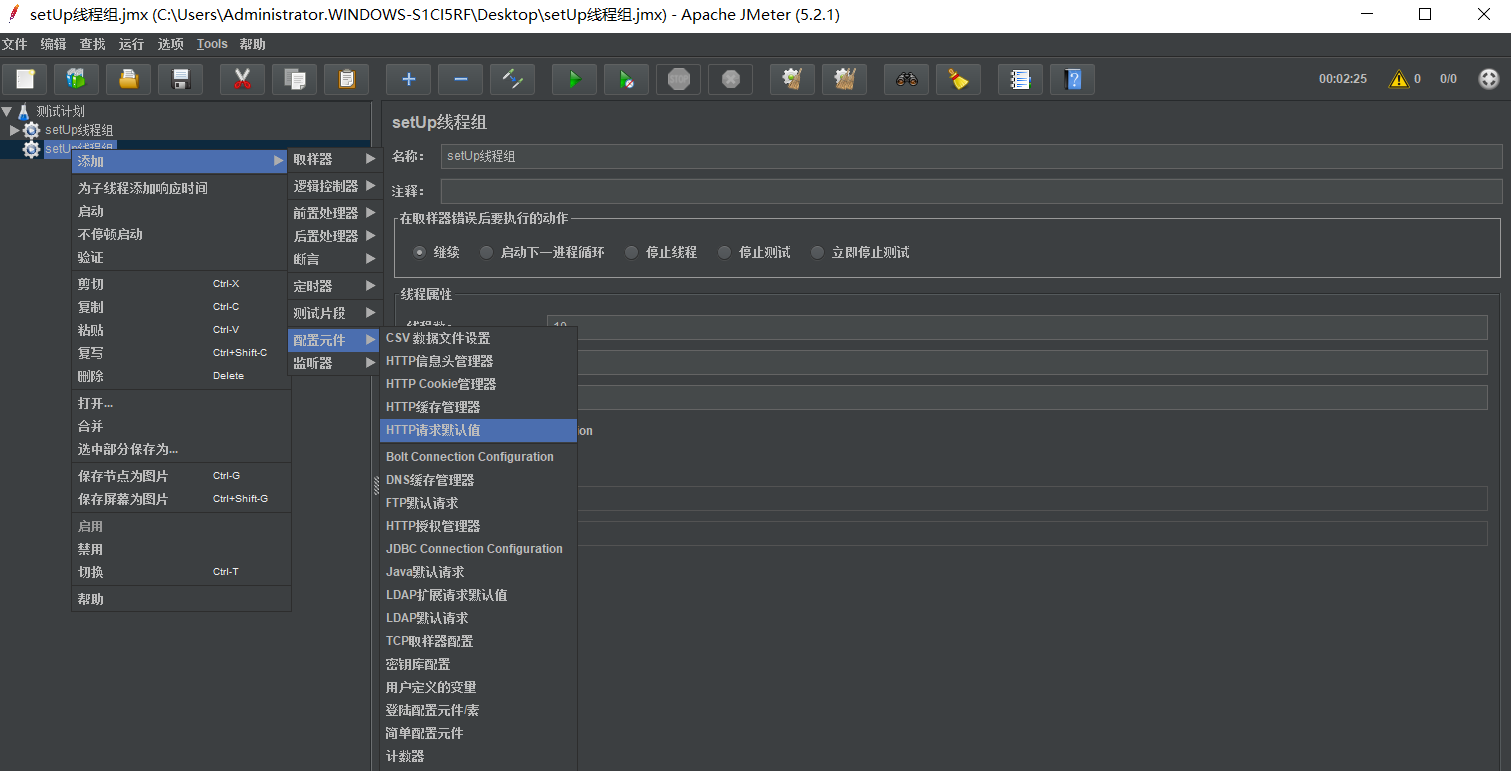Viewport: 1511px width, 771px height.
Task: Click the 注释 input field
Action: (971, 191)
